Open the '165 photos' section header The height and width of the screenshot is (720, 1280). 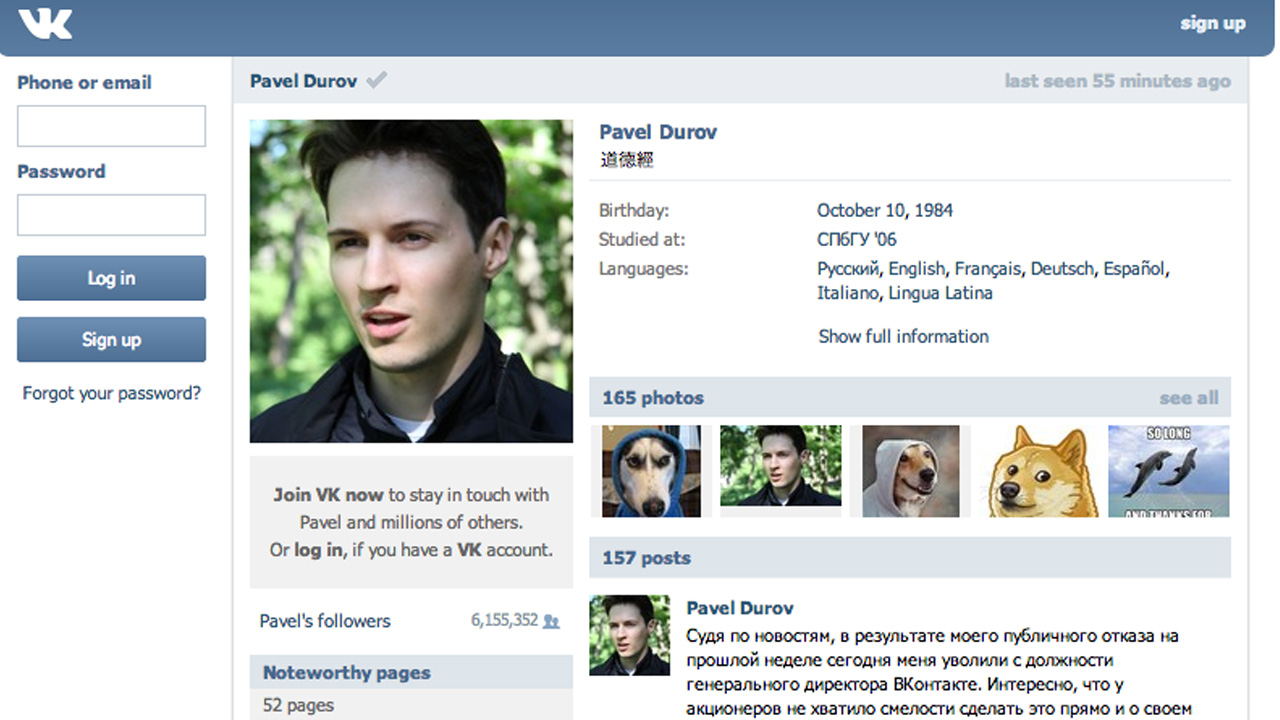(x=910, y=398)
